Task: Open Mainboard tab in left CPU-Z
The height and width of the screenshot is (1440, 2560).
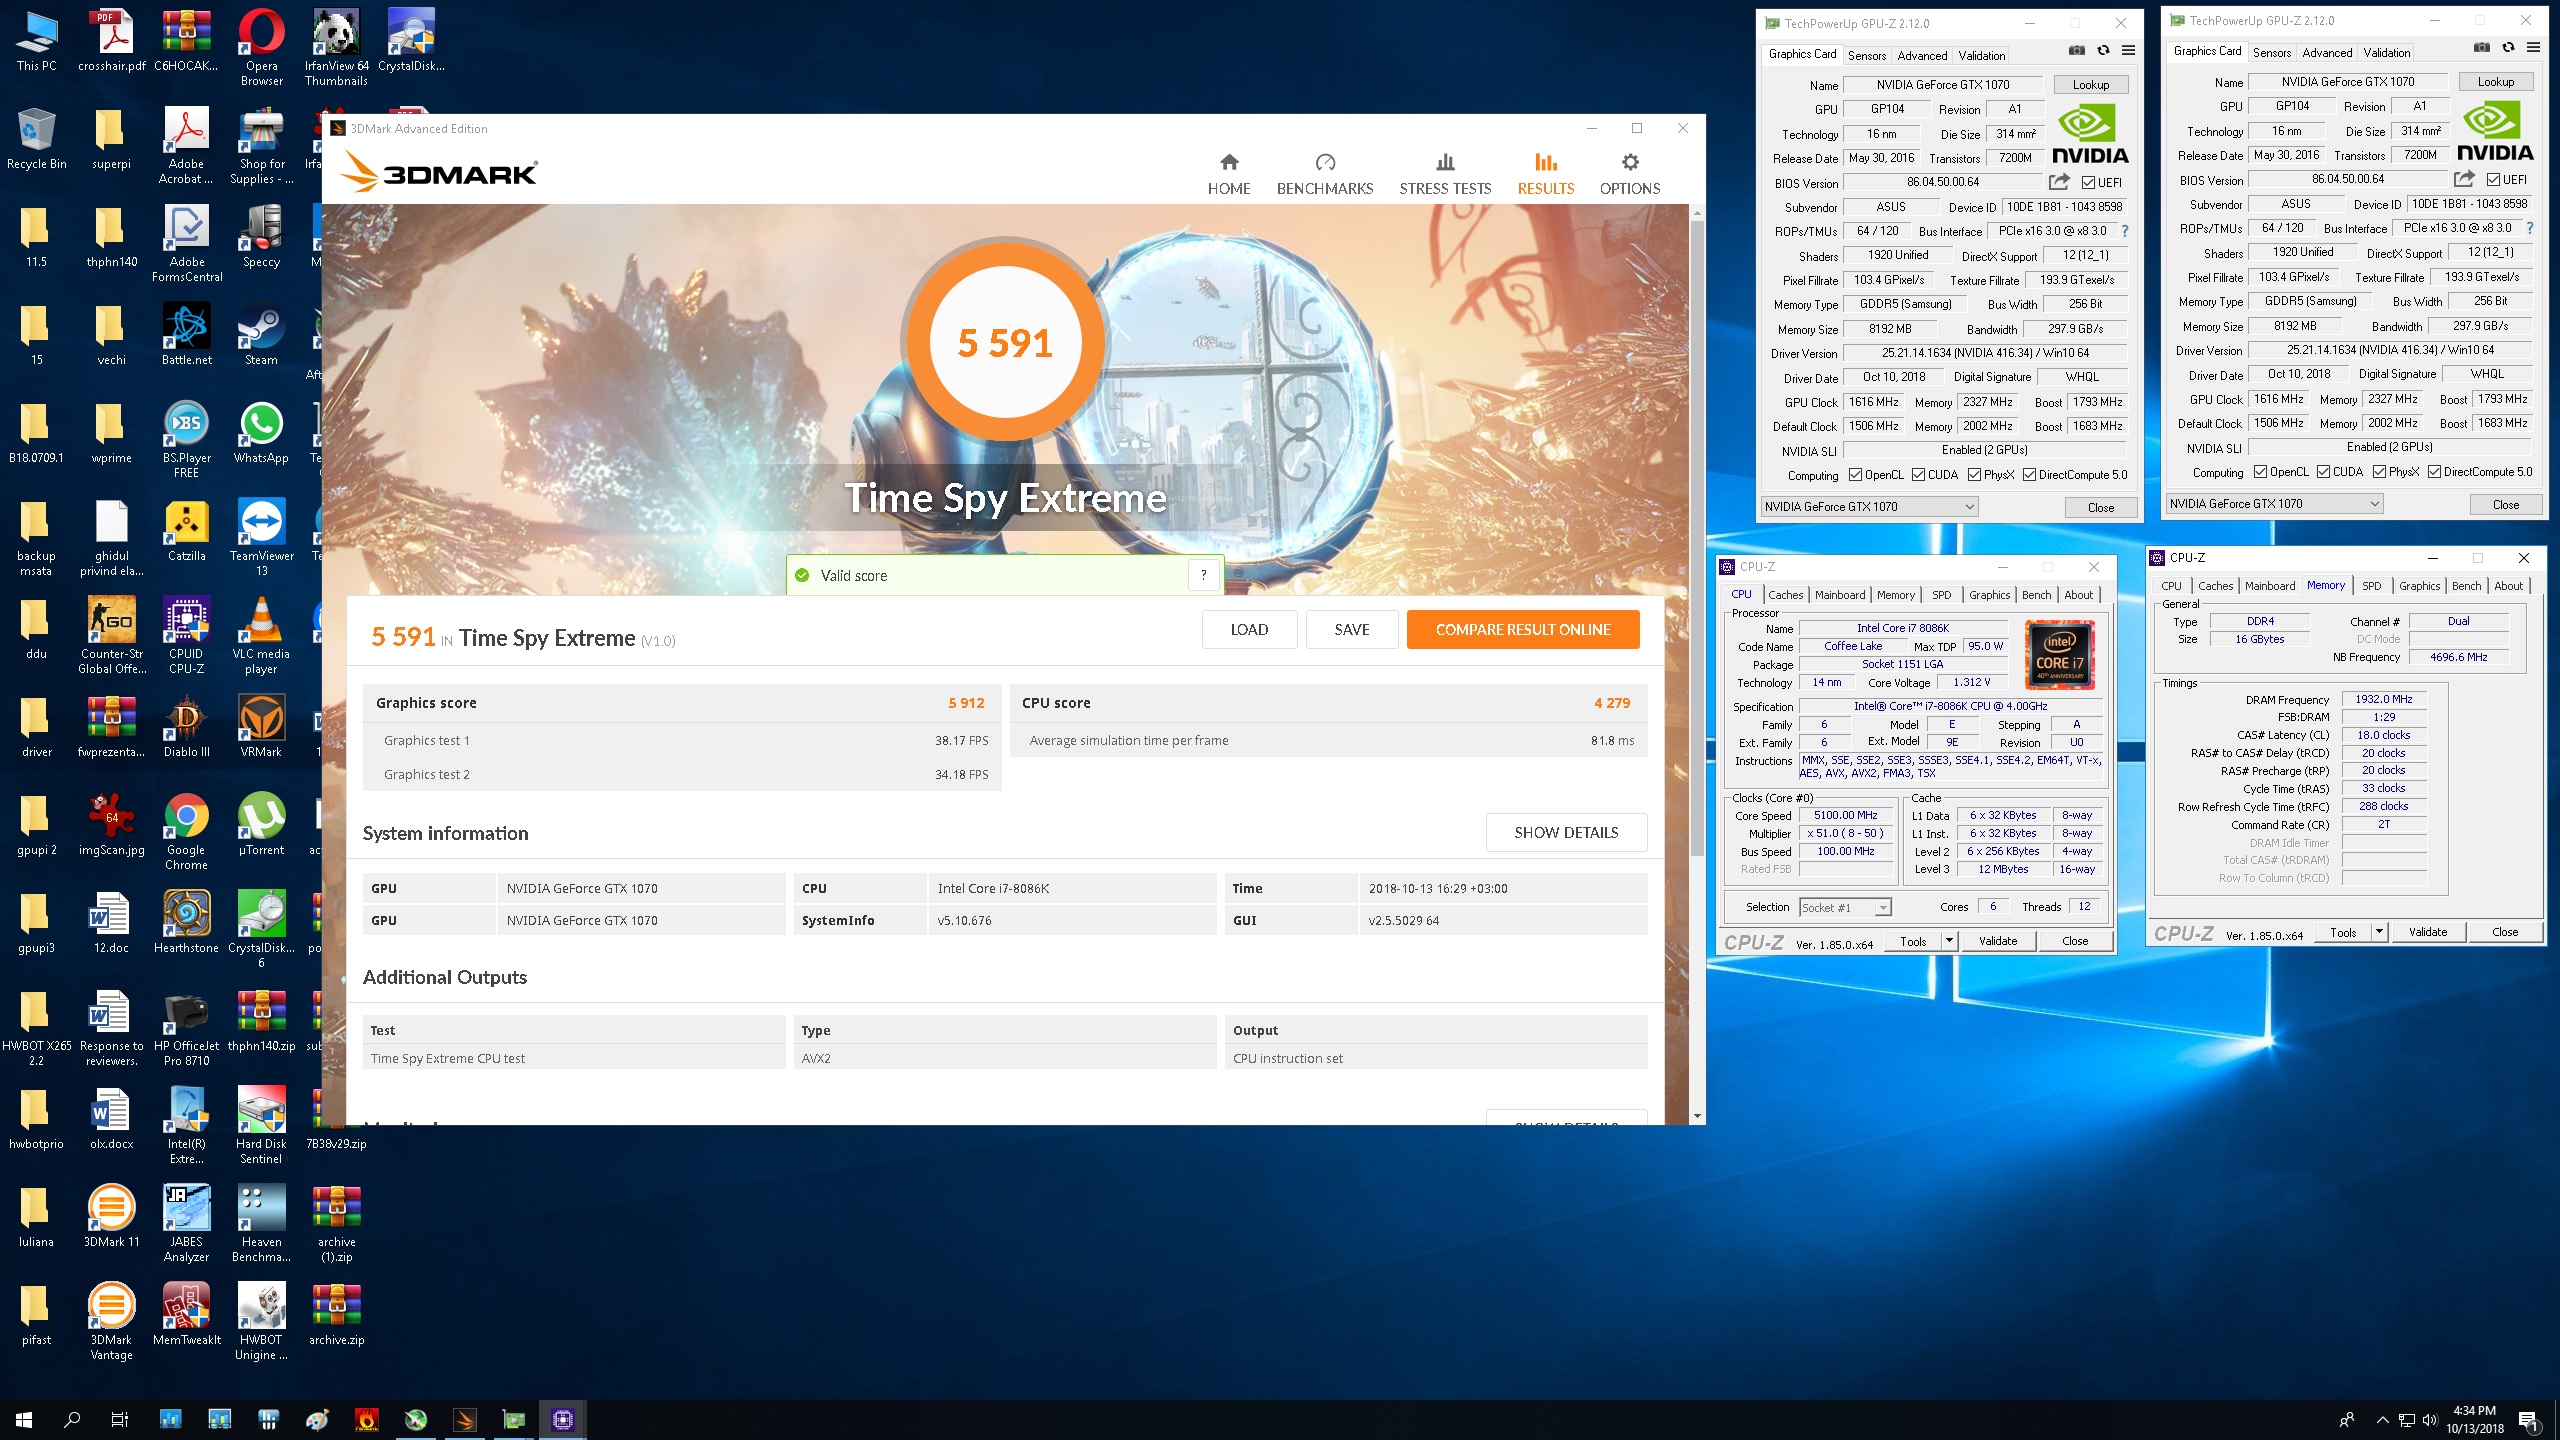Action: (1840, 595)
